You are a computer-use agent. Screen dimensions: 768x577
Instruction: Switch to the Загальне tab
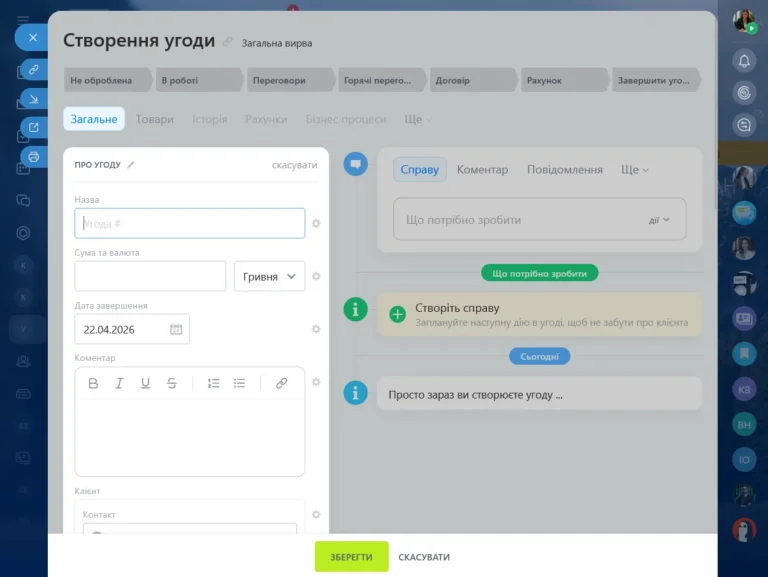point(94,119)
